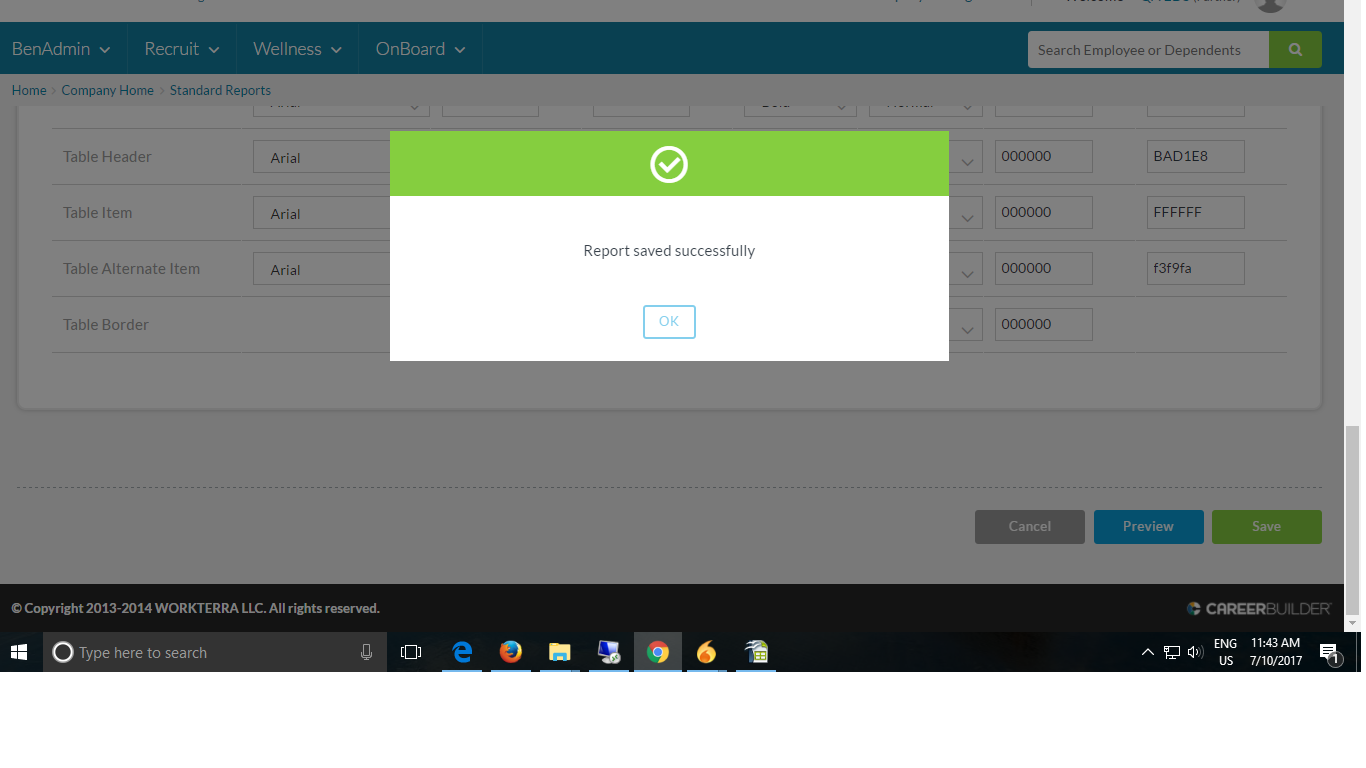Click the Search Employee or Dependents field
This screenshot has width=1366, height=768.
[x=1148, y=50]
